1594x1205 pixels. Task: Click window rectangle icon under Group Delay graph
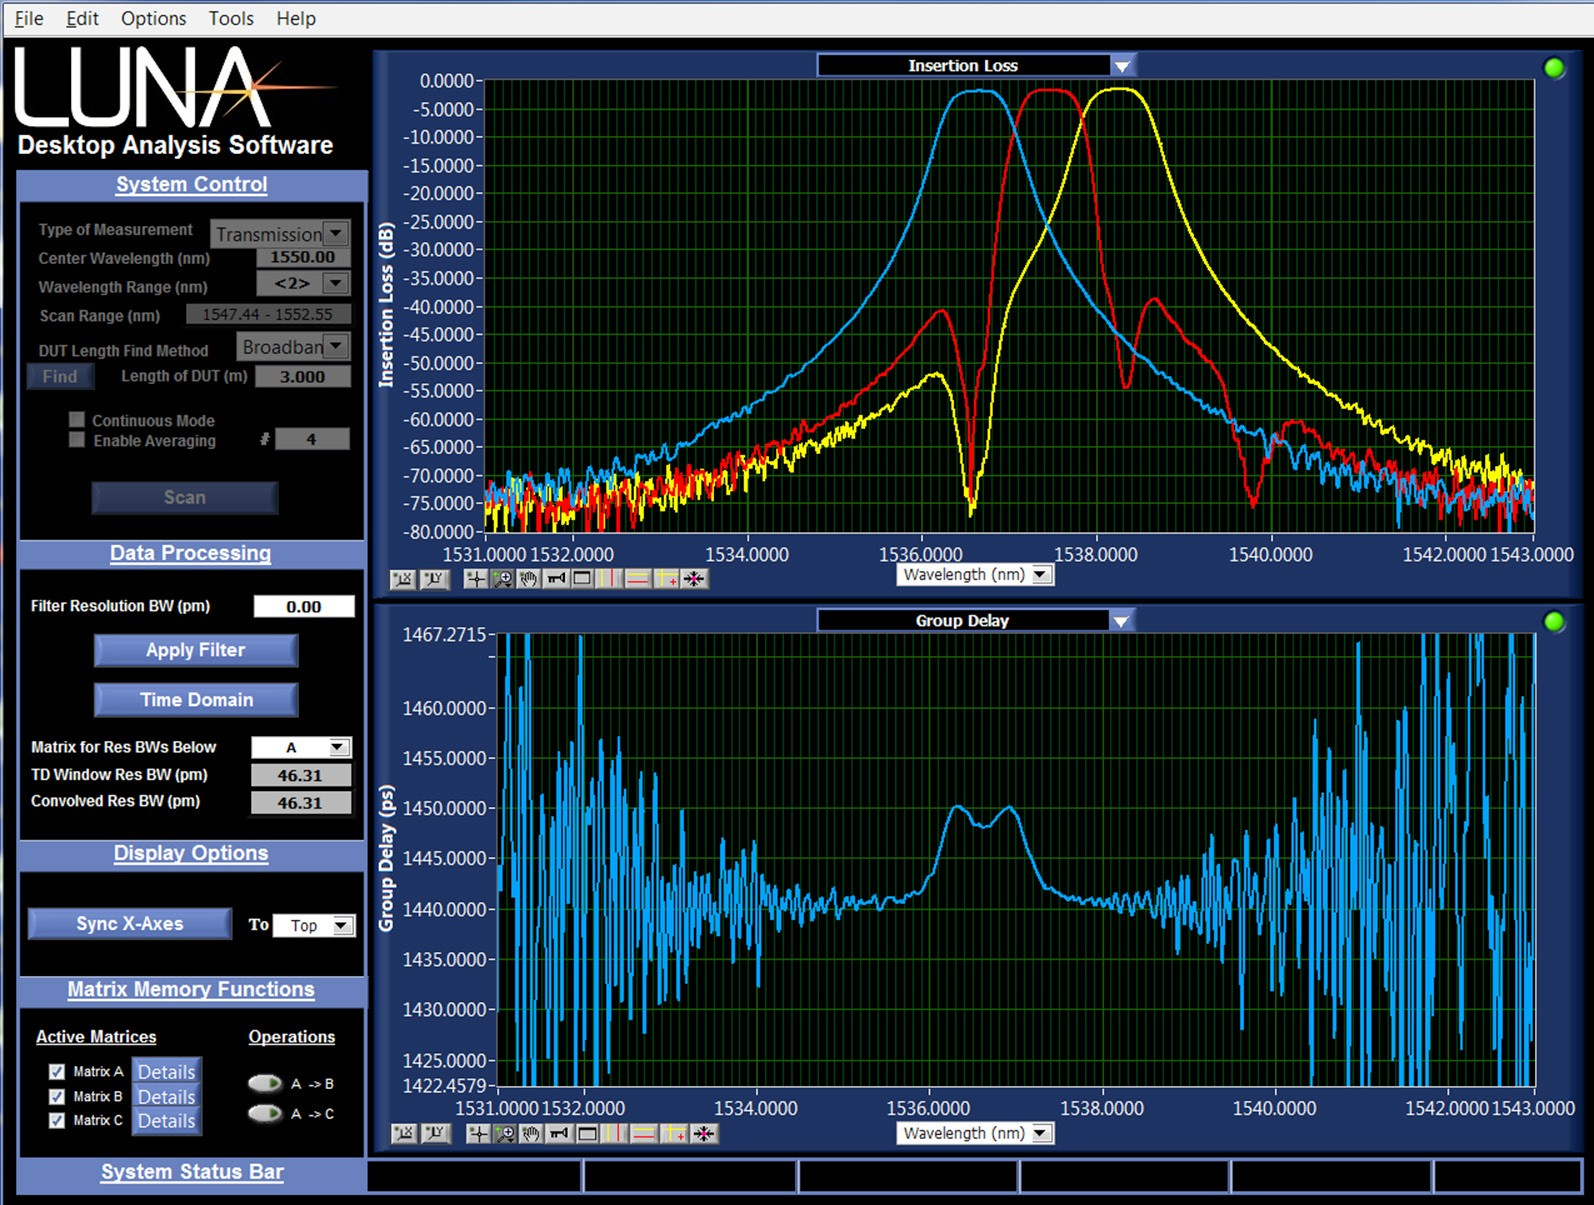[587, 1133]
